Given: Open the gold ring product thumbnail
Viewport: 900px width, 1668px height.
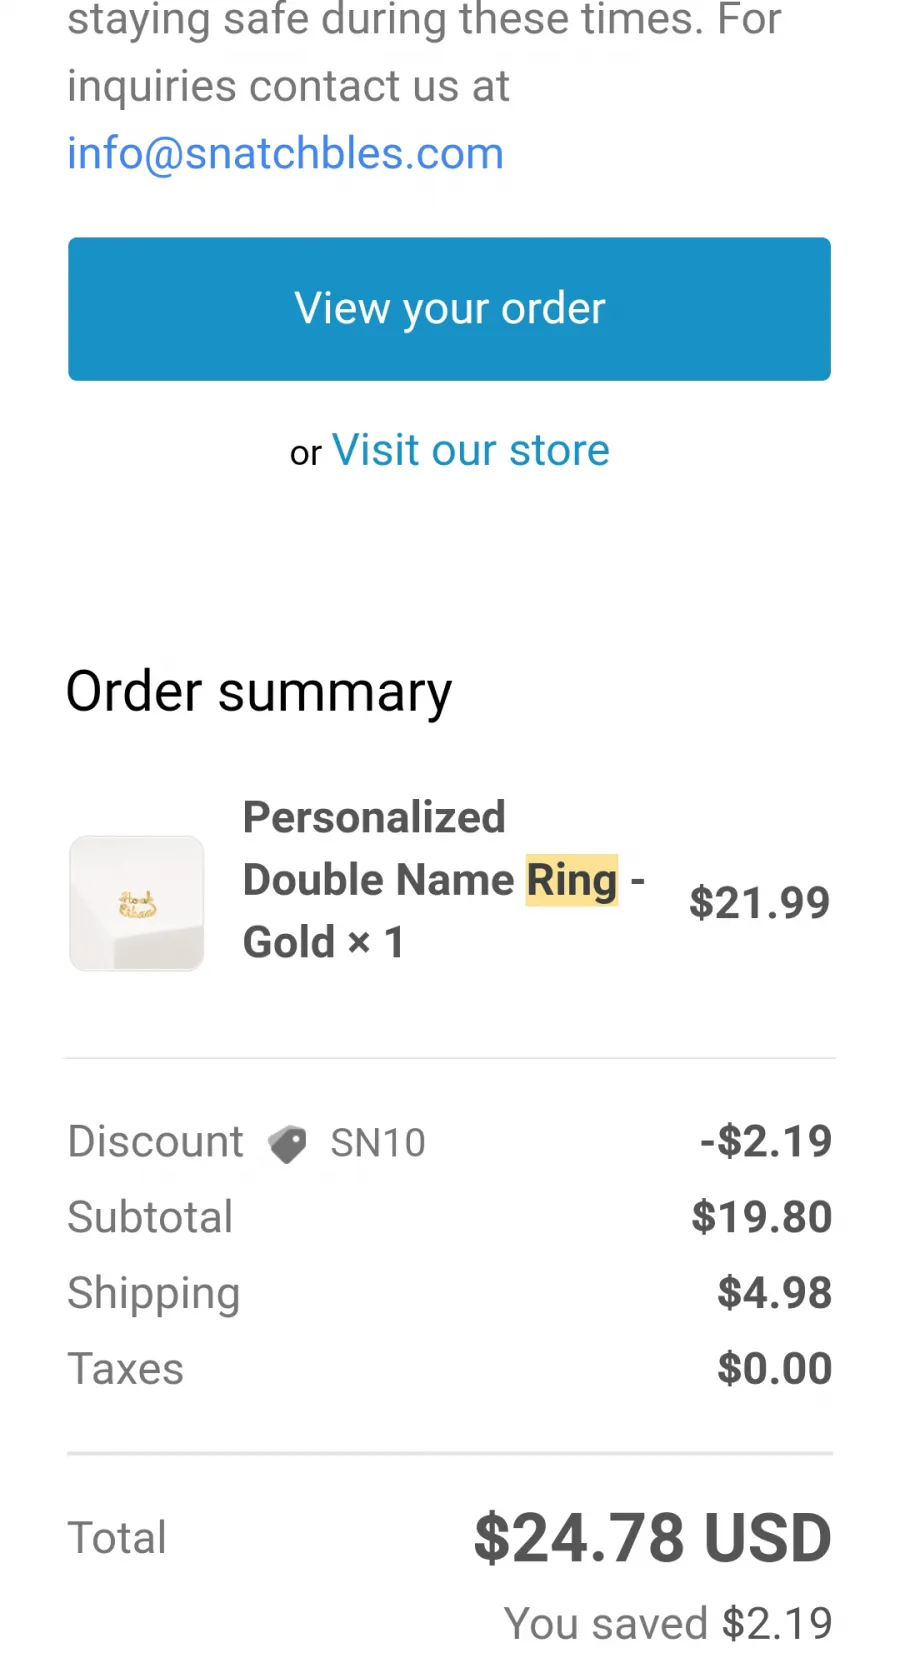Looking at the screenshot, I should [x=137, y=903].
